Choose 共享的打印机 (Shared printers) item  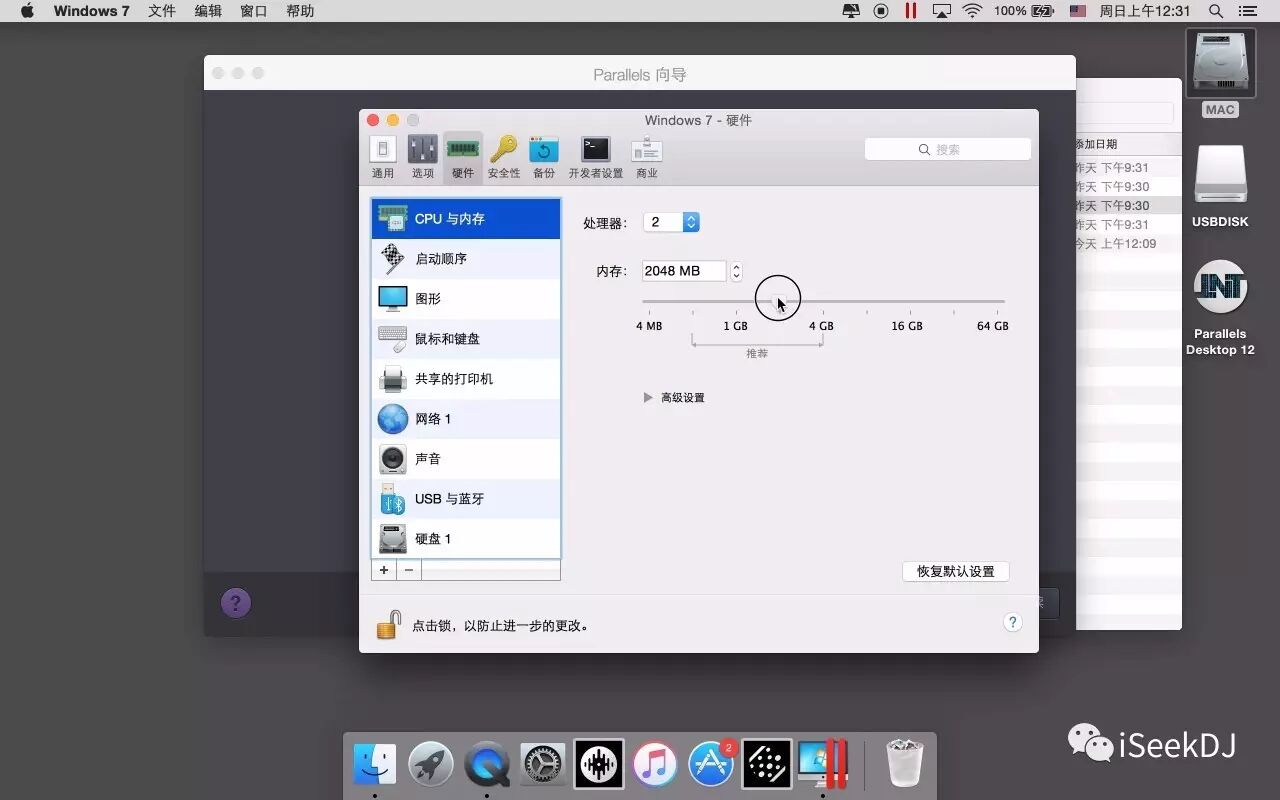[466, 379]
